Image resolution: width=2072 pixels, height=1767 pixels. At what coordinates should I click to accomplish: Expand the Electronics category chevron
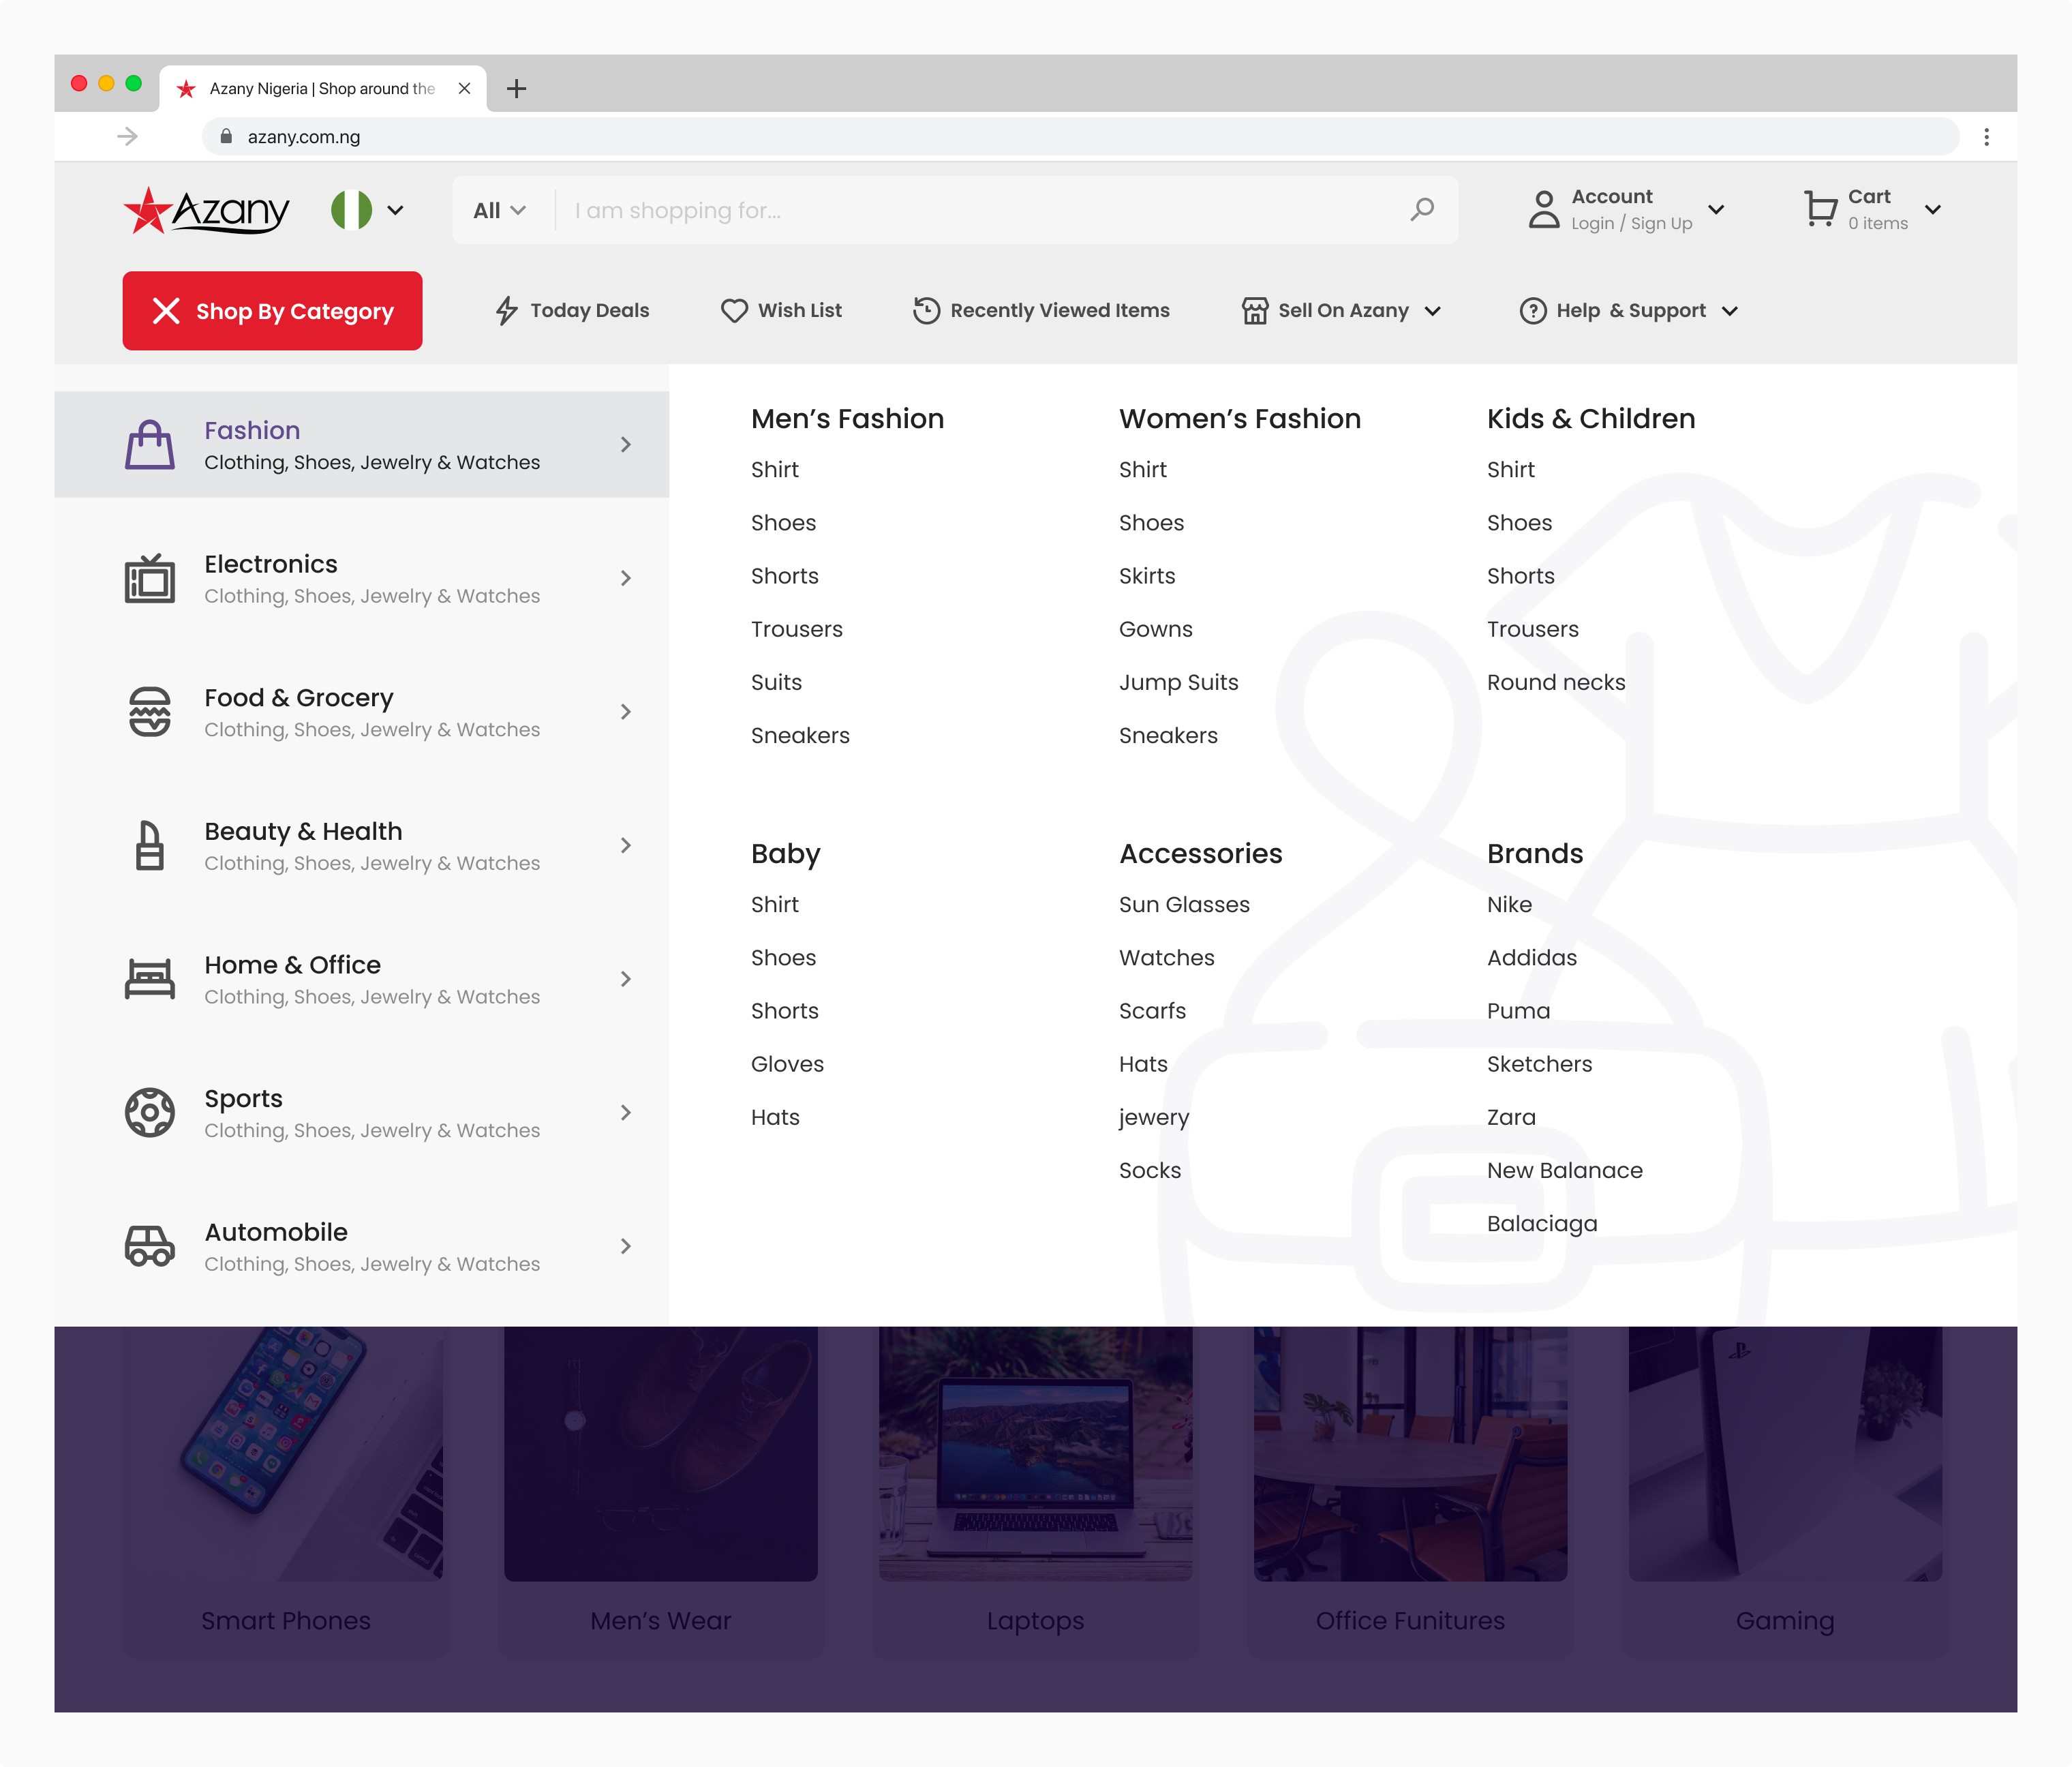click(x=626, y=578)
